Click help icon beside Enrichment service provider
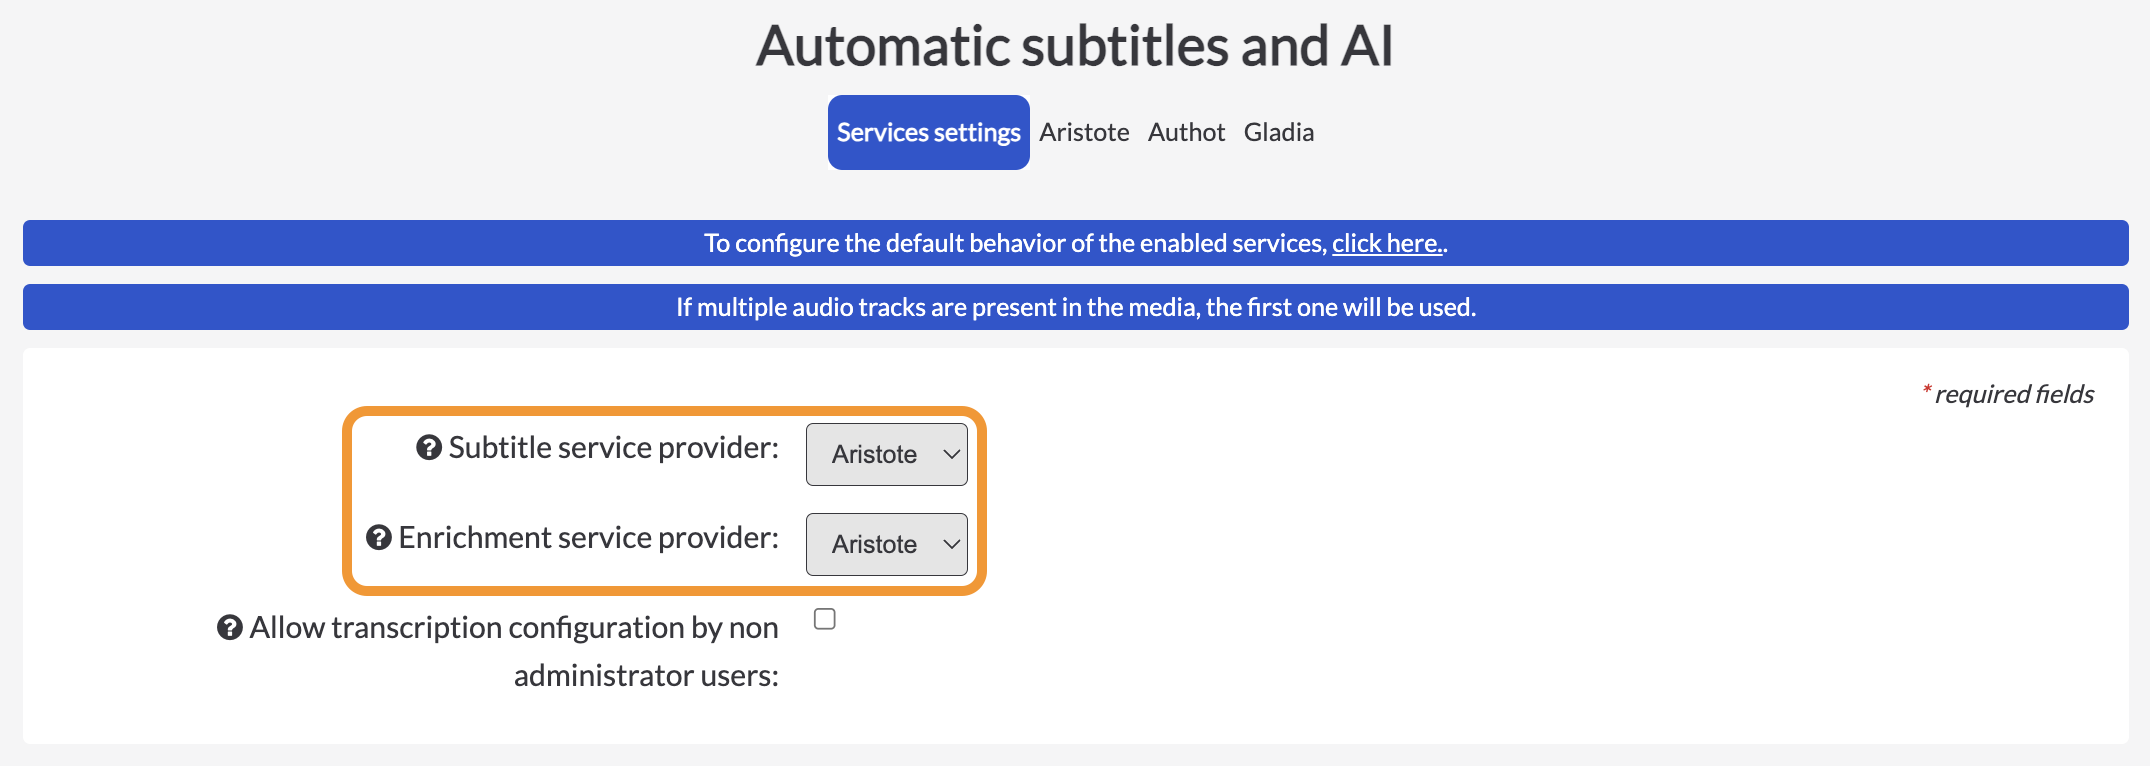 [379, 538]
